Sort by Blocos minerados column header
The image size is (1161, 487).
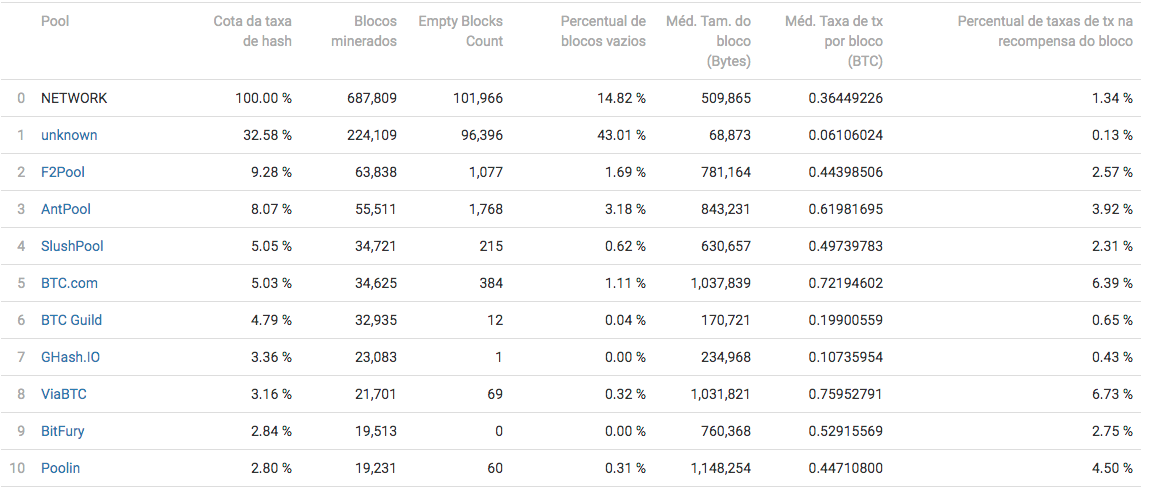click(x=364, y=31)
